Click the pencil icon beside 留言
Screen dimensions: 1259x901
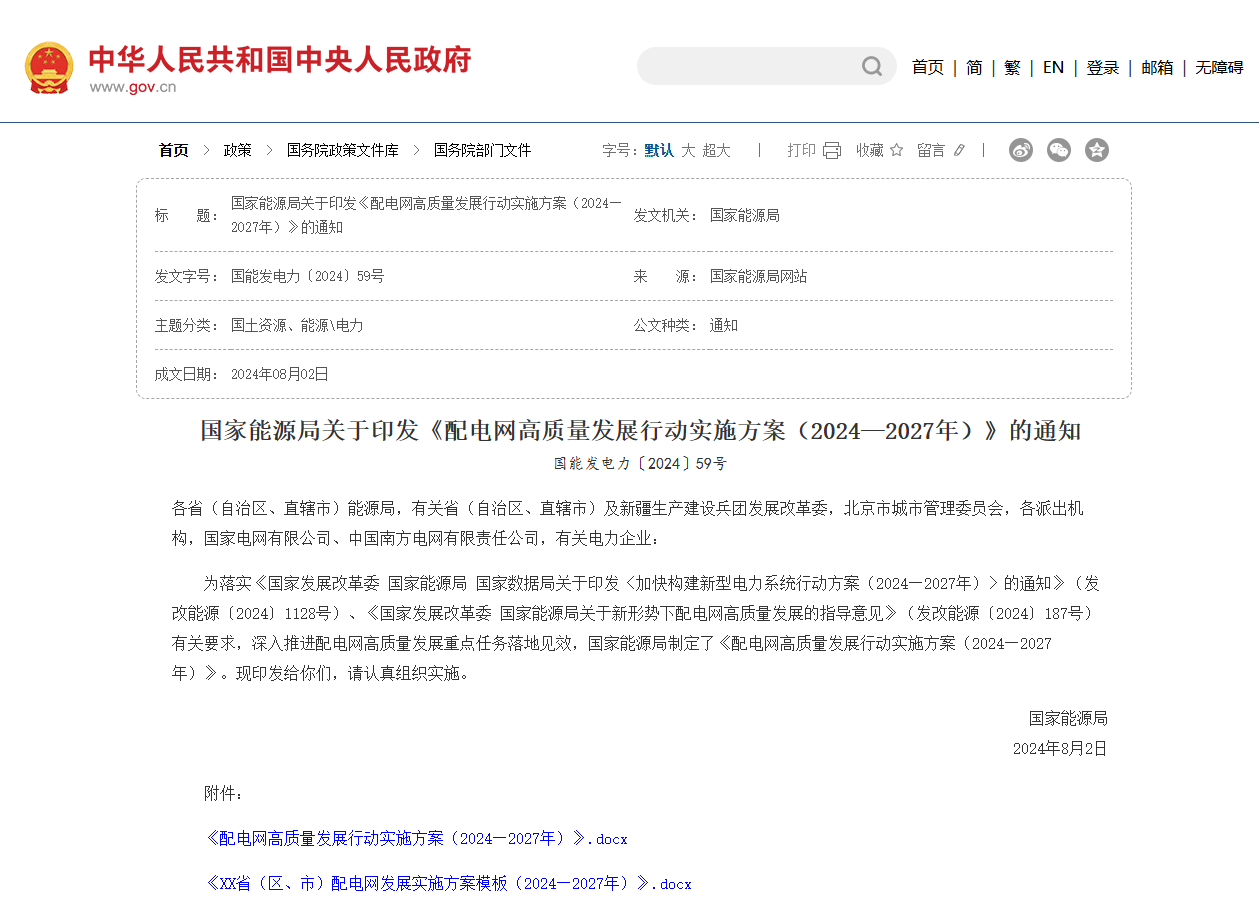(959, 150)
